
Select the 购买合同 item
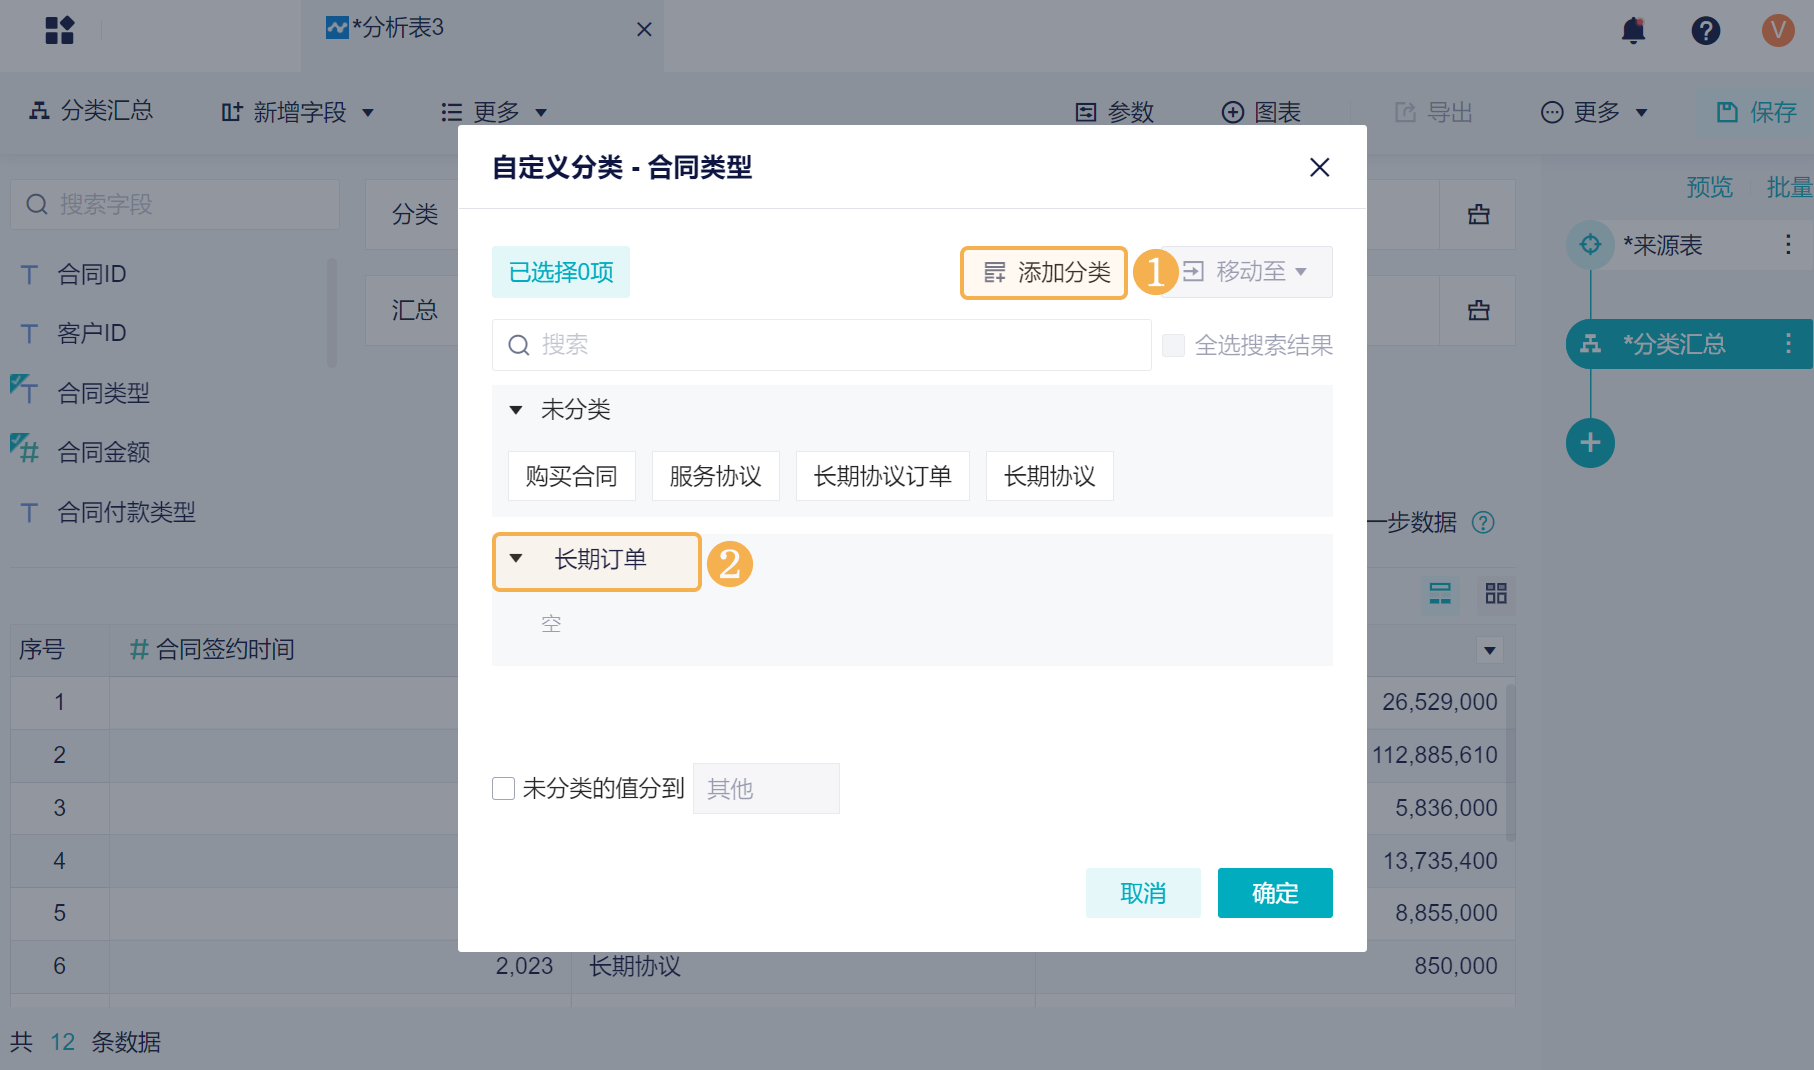point(571,476)
